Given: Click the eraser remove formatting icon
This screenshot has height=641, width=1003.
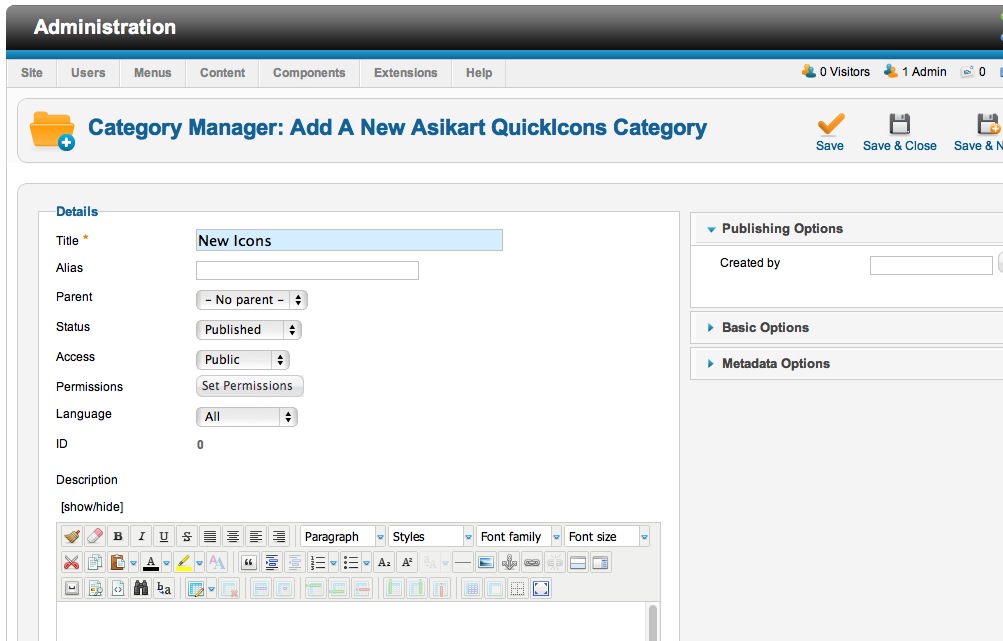Looking at the screenshot, I should 95,536.
